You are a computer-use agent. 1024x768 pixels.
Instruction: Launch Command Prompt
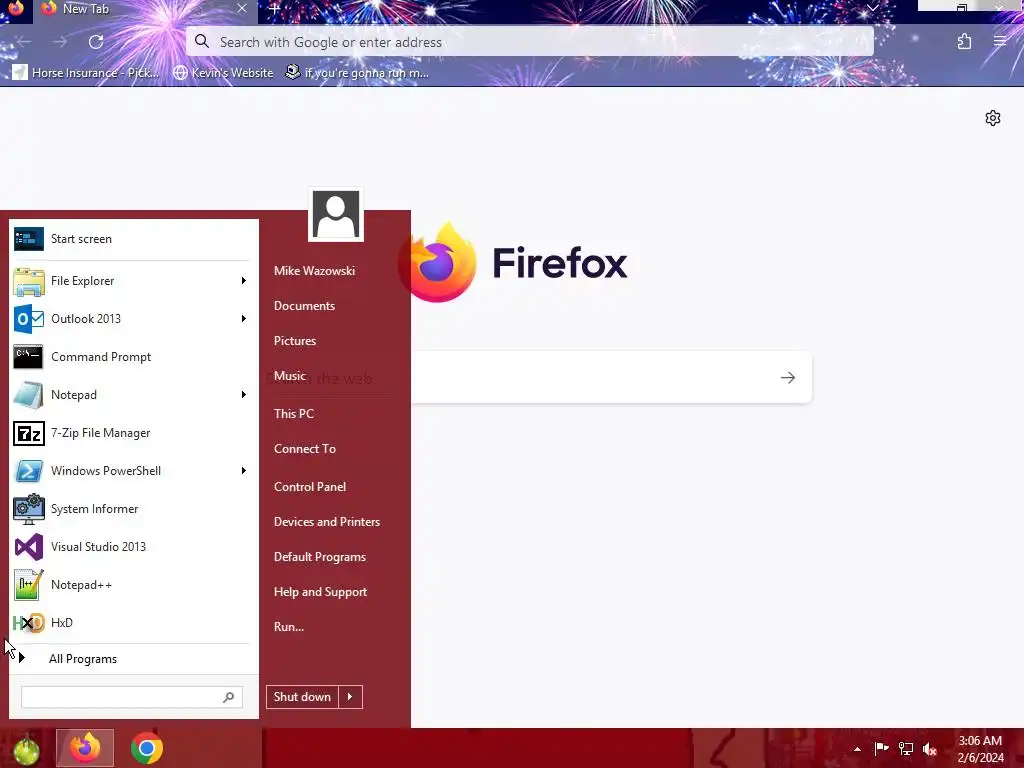click(x=133, y=357)
